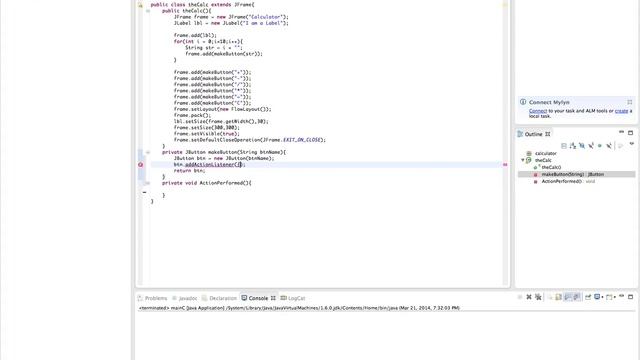
Task: Remove All Terminated Launches in Console
Action: coord(538,297)
